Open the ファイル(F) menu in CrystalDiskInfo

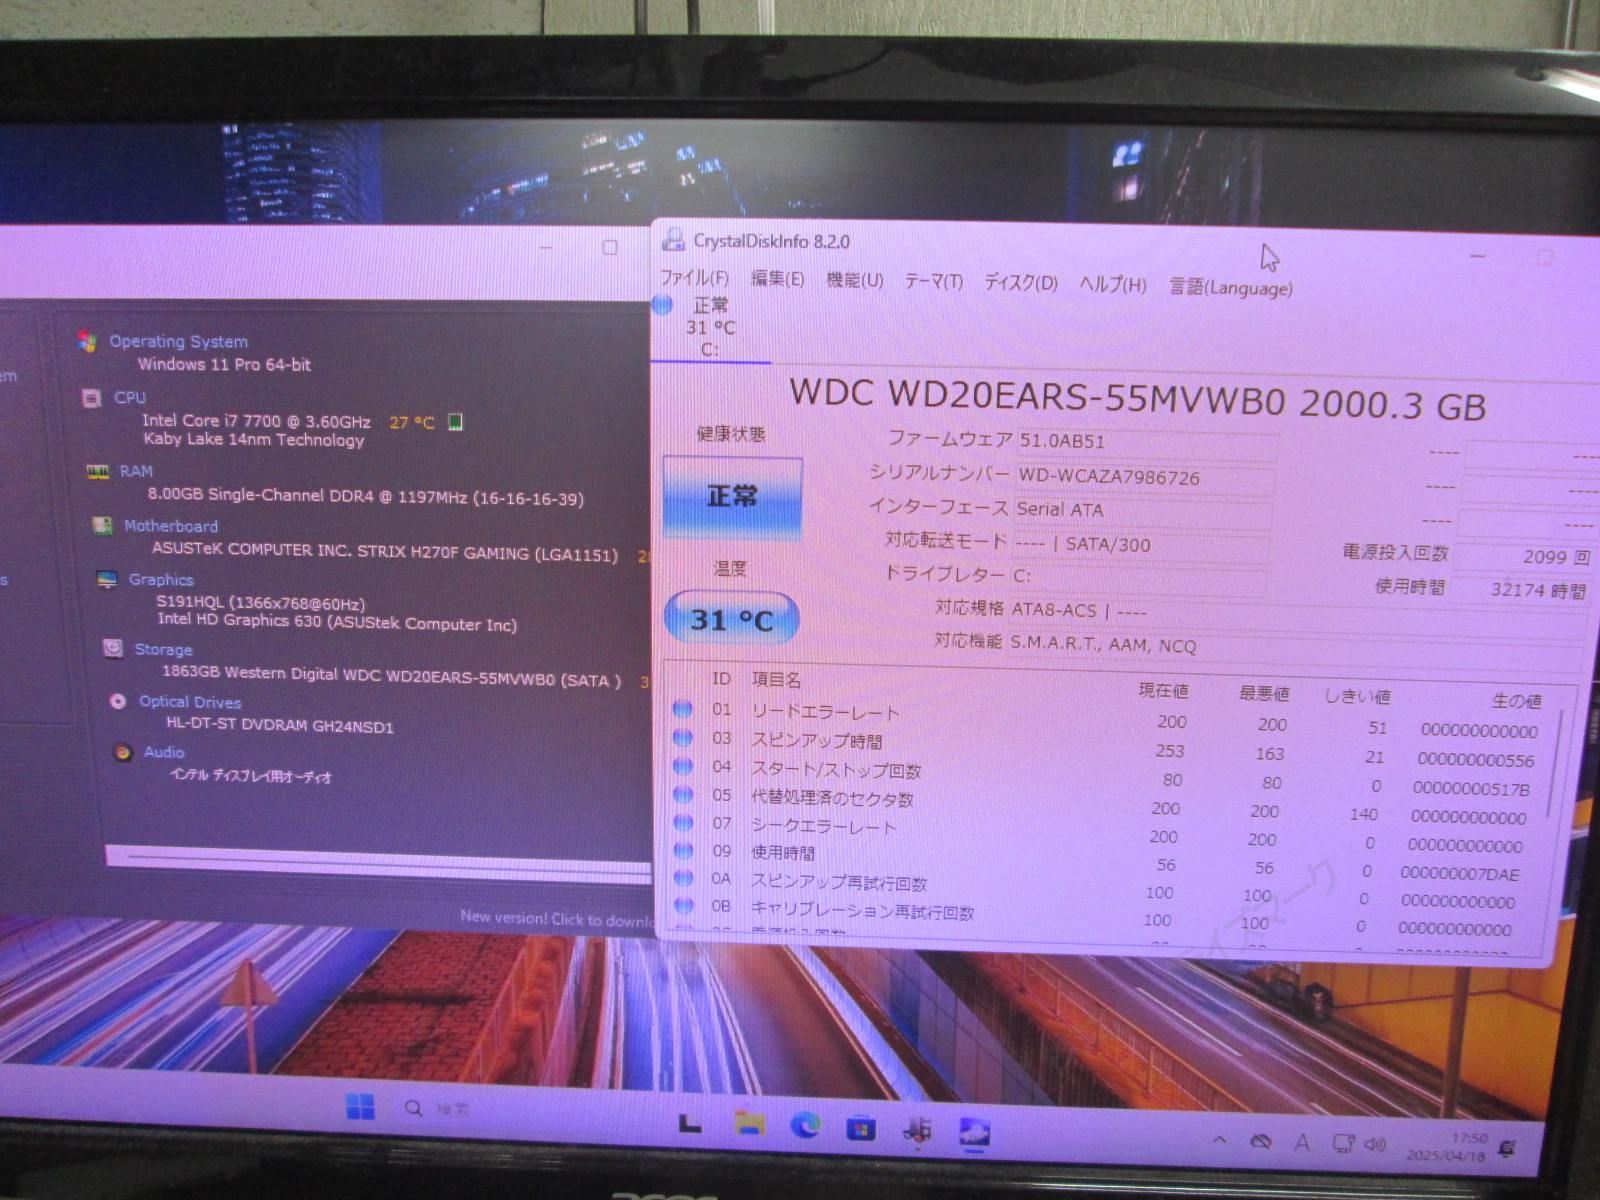694,277
